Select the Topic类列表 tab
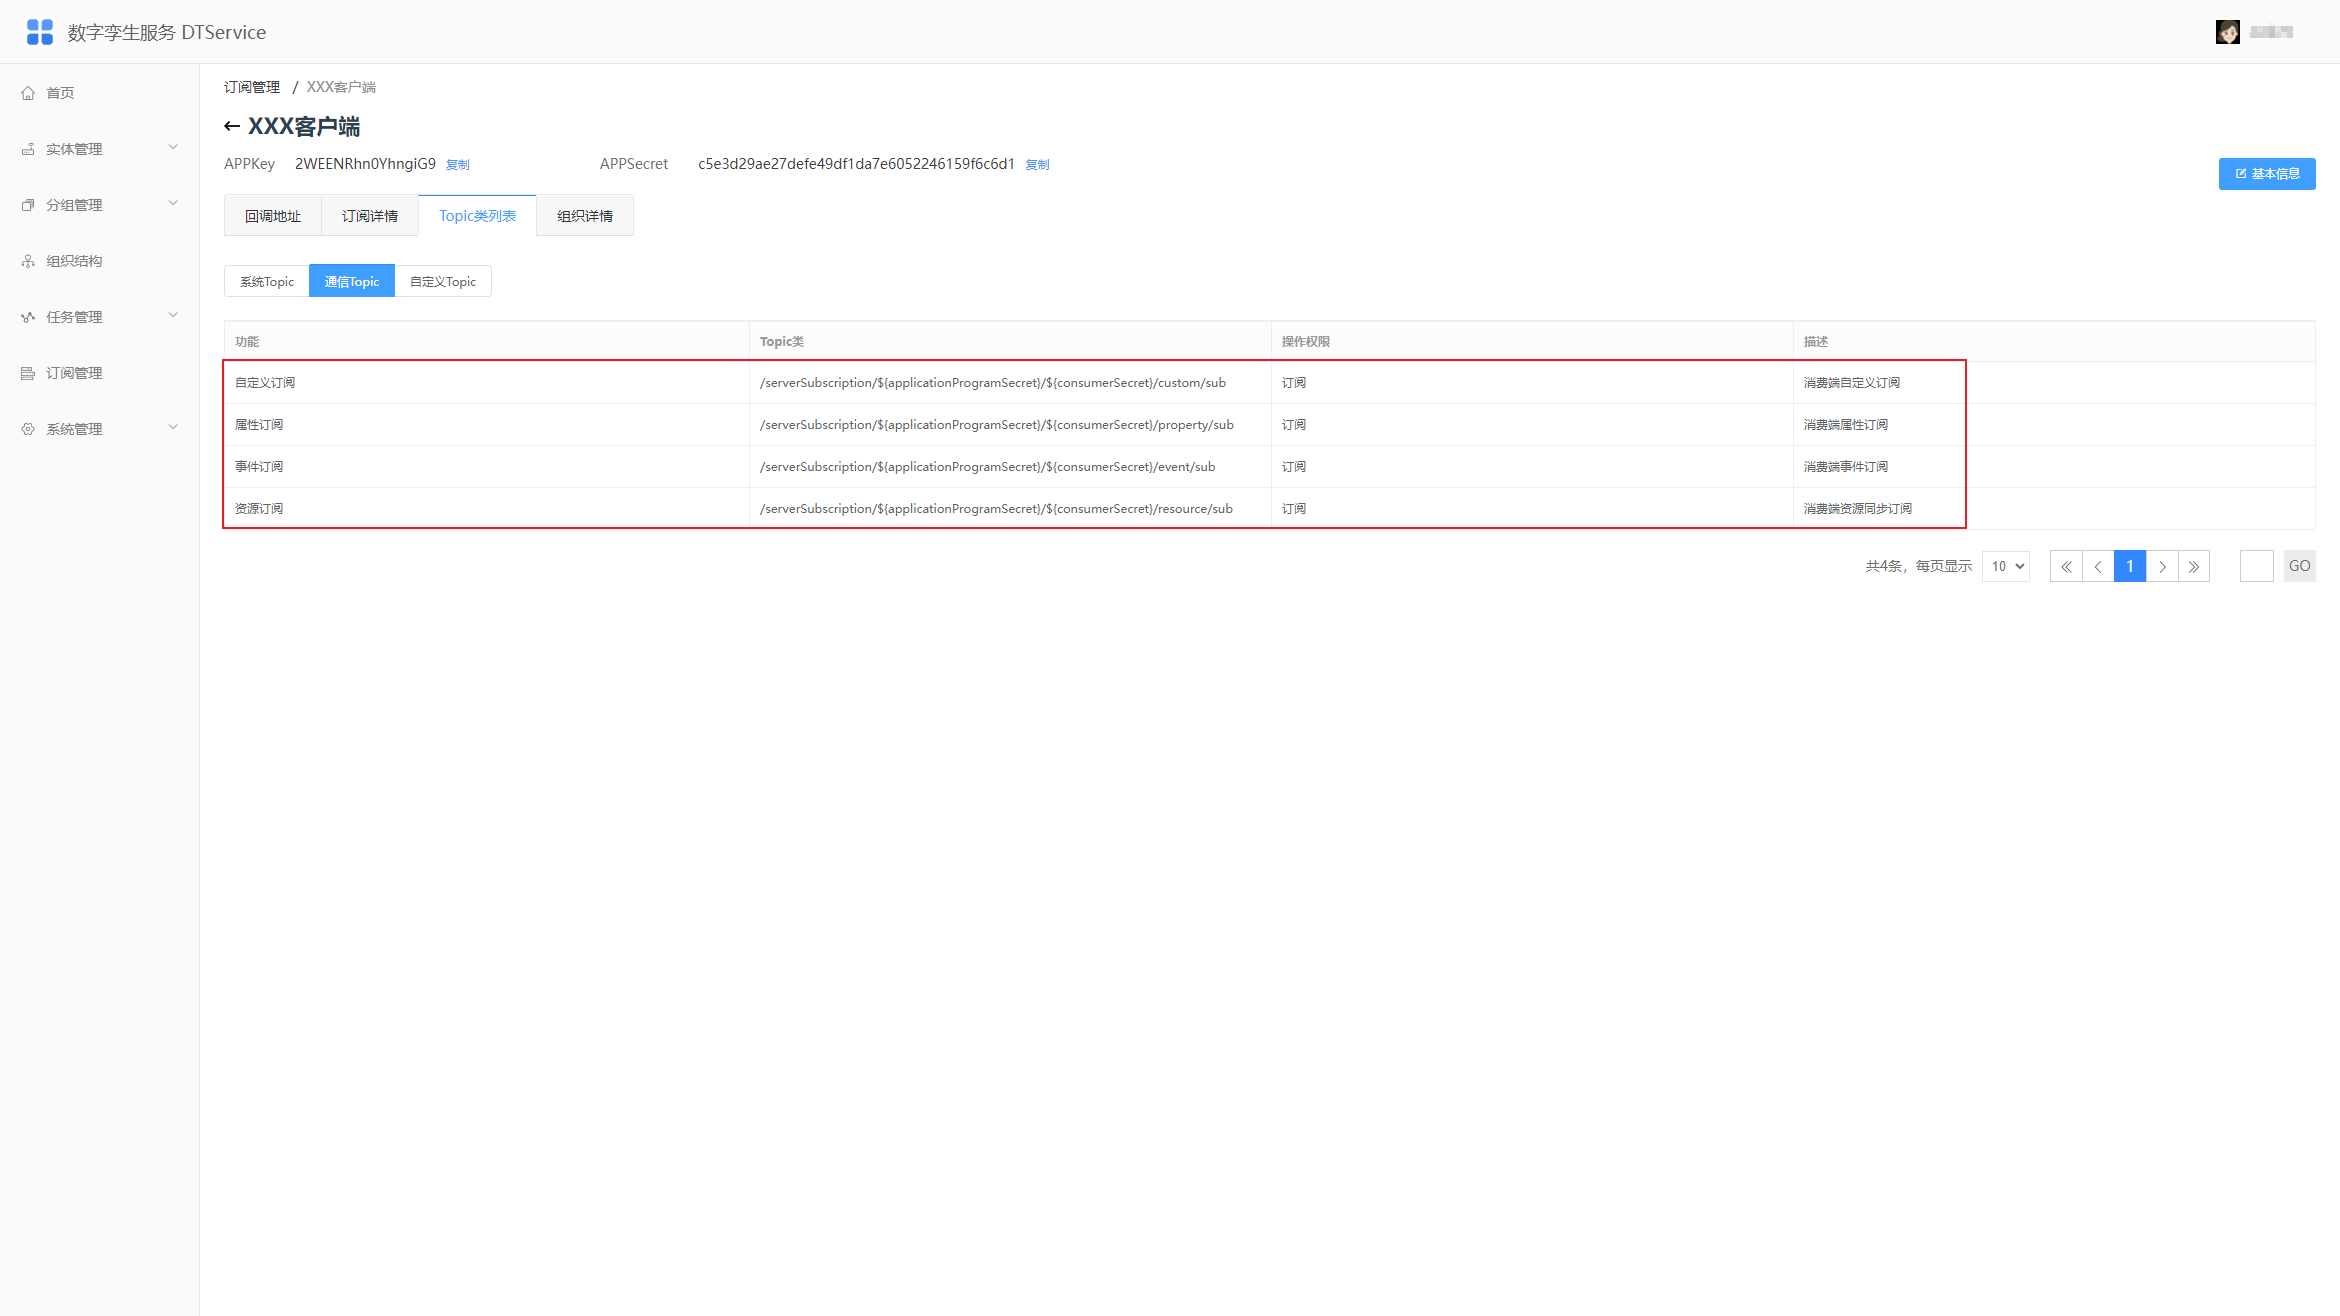2340x1316 pixels. pyautogui.click(x=478, y=216)
